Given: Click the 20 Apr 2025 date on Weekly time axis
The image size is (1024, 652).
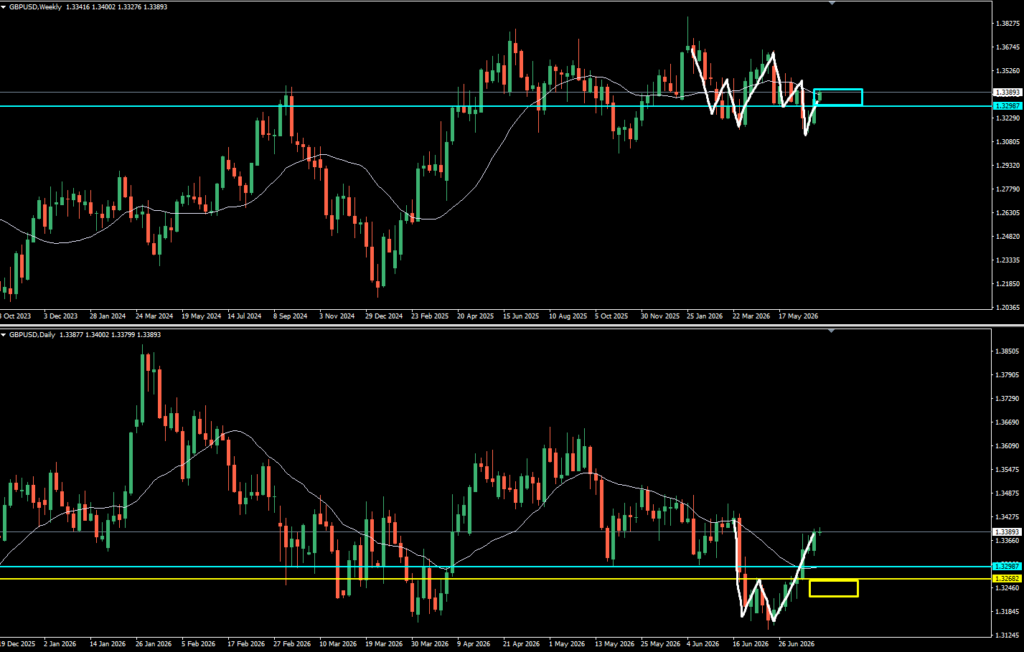Looking at the screenshot, I should [475, 316].
